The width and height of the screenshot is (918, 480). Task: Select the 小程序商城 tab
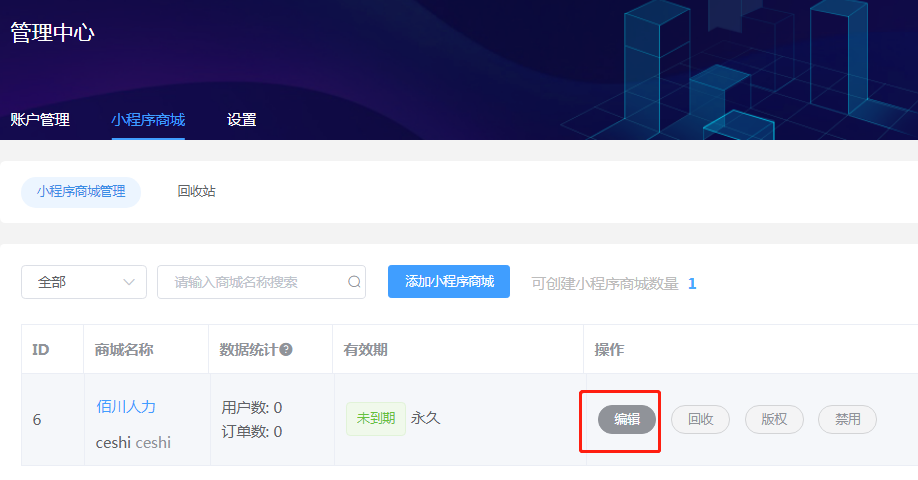point(148,120)
